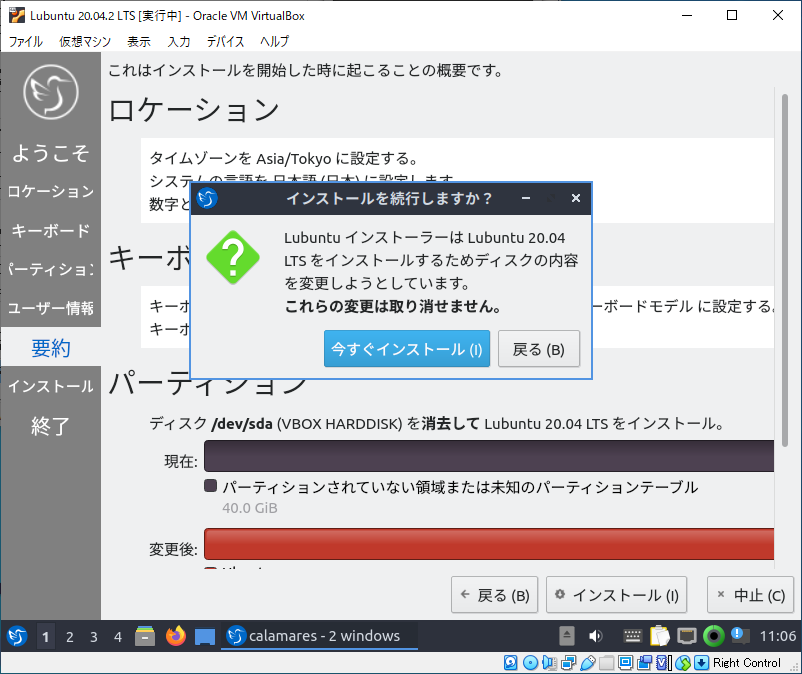This screenshot has width=802, height=674.
Task: Click 中止 (C) to abort installation
Action: (x=750, y=595)
